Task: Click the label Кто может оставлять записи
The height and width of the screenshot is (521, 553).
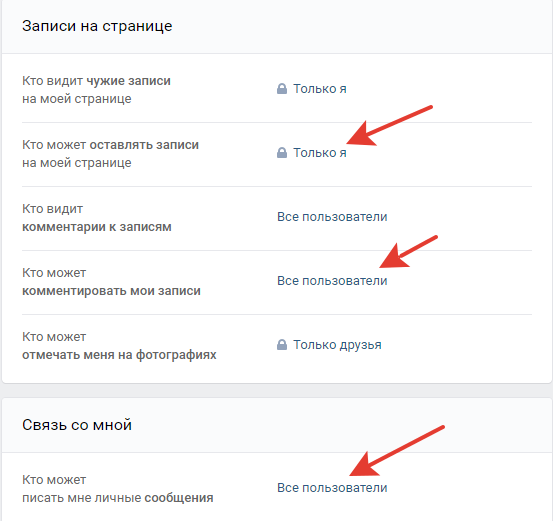Action: tap(110, 154)
